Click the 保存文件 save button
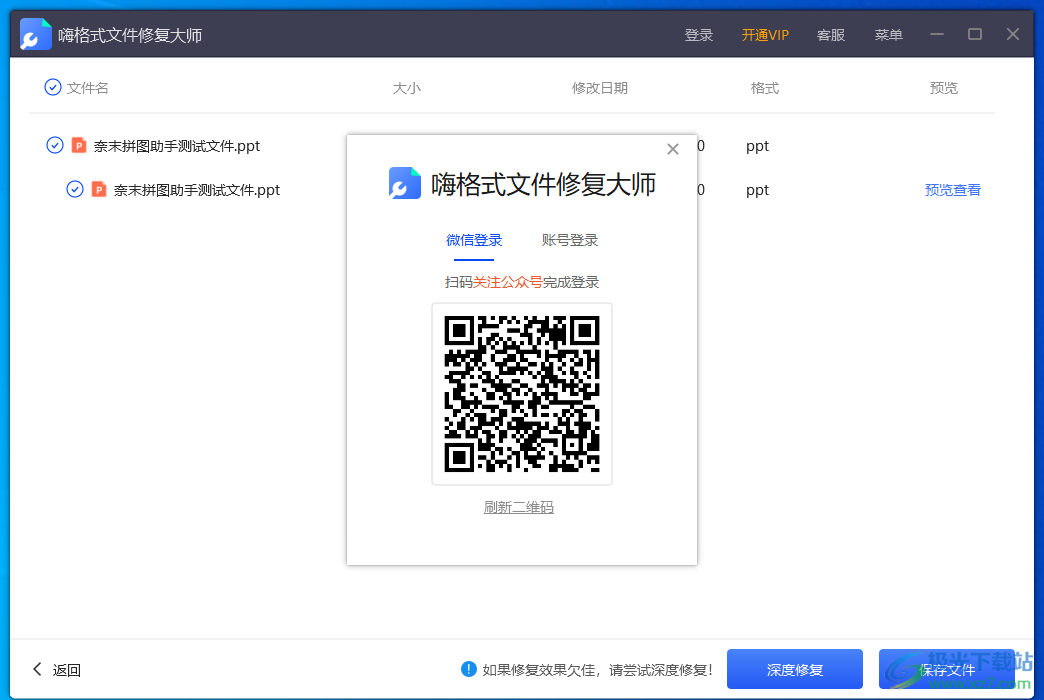Viewport: 1044px width, 700px height. (x=947, y=669)
